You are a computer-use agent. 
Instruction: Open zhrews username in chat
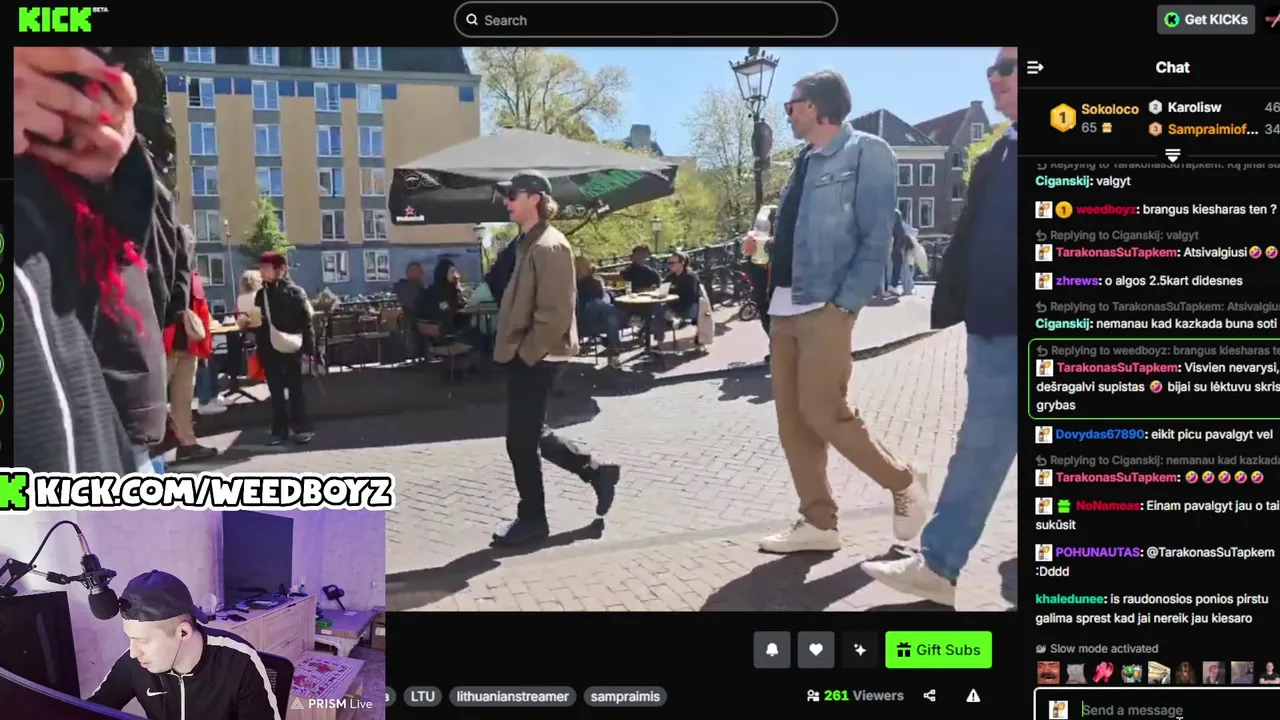1077,281
